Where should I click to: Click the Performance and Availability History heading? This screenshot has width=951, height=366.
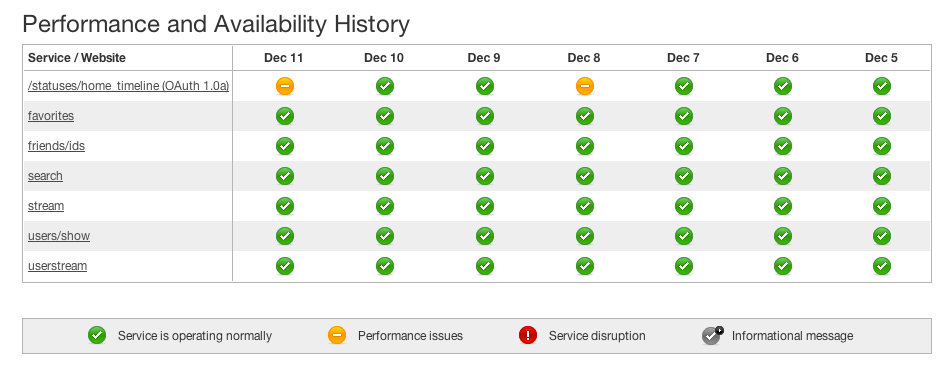[216, 25]
